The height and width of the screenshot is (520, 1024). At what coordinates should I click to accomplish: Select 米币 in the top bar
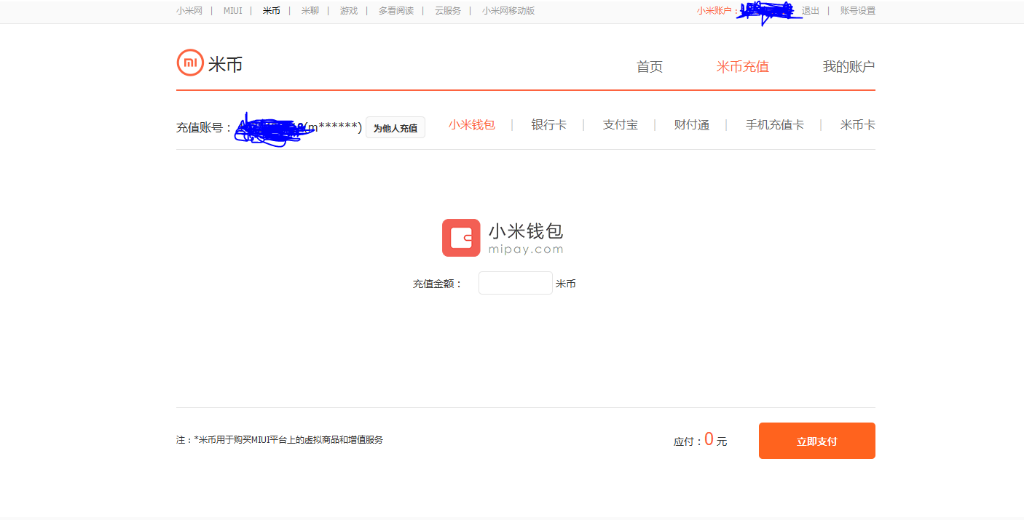point(271,11)
